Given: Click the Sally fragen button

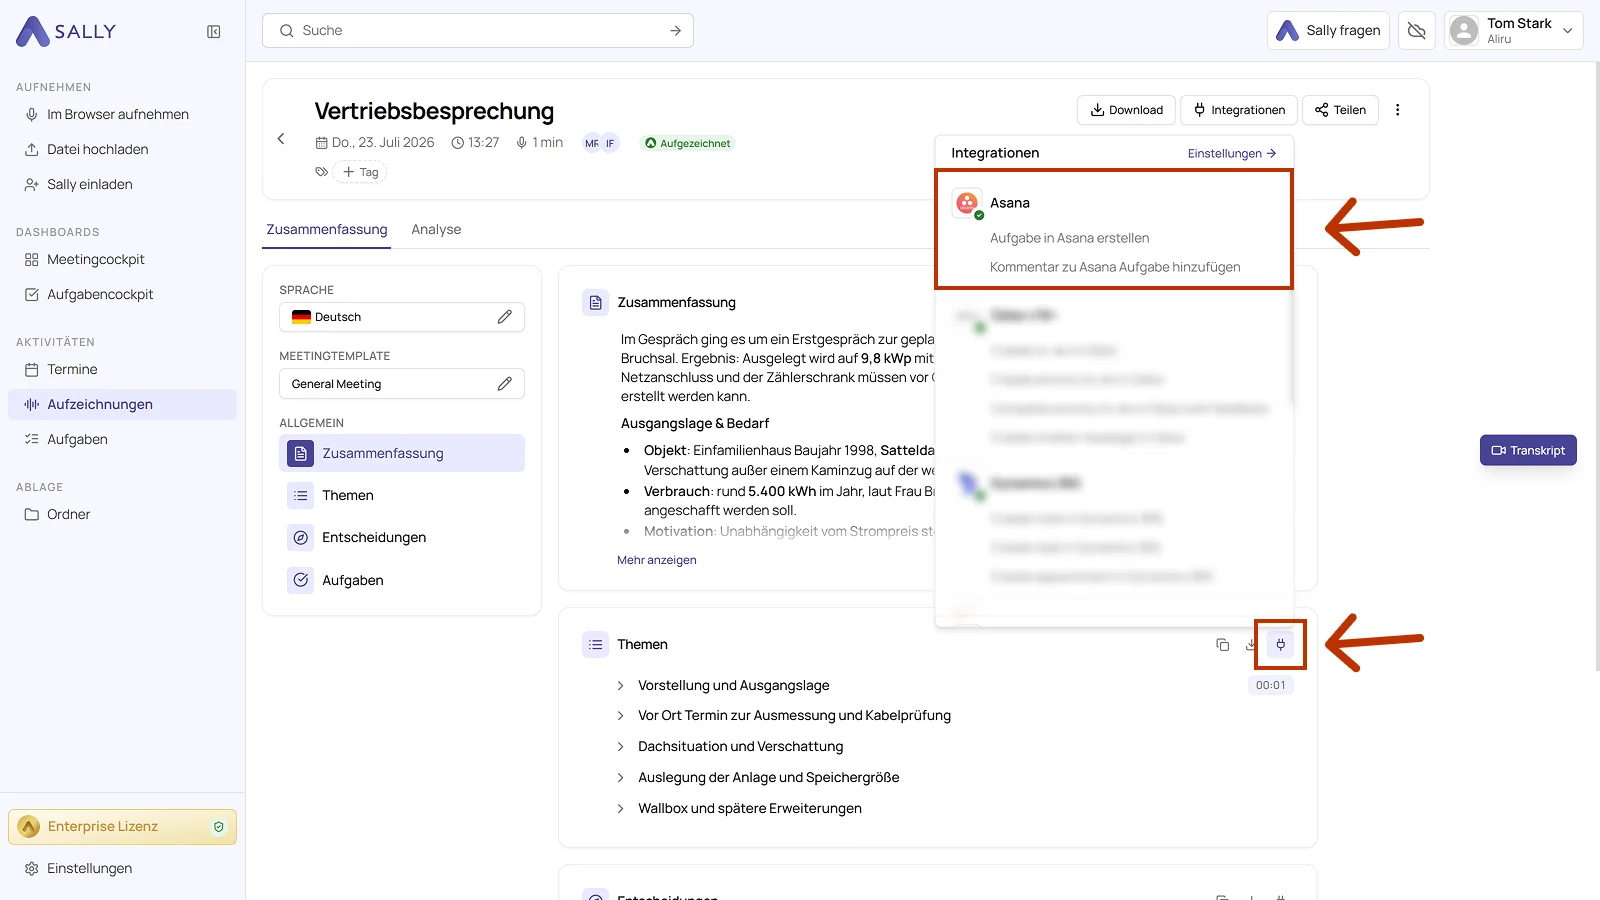Looking at the screenshot, I should tap(1328, 31).
